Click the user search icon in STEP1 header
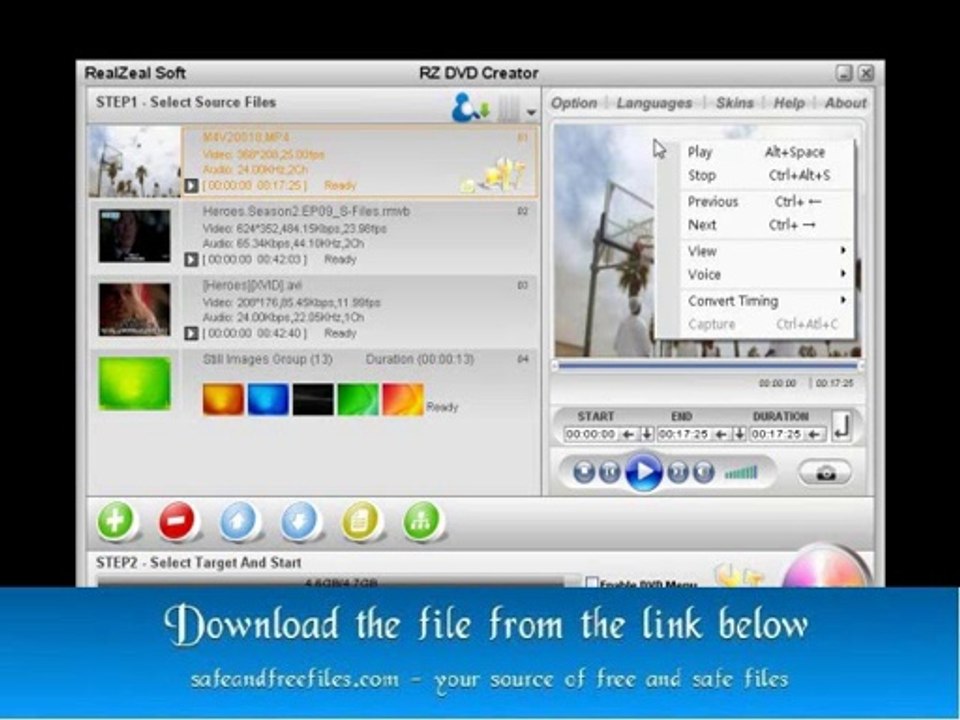960x720 pixels. point(470,107)
